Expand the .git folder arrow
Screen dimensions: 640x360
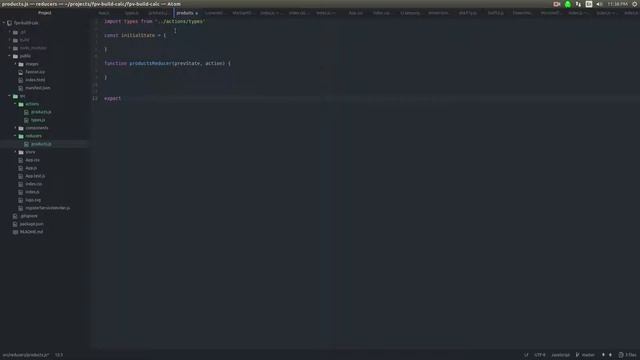(x=10, y=32)
